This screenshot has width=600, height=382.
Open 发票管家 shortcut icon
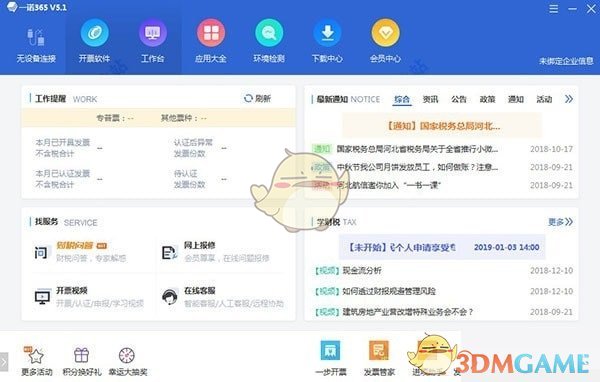(379, 351)
